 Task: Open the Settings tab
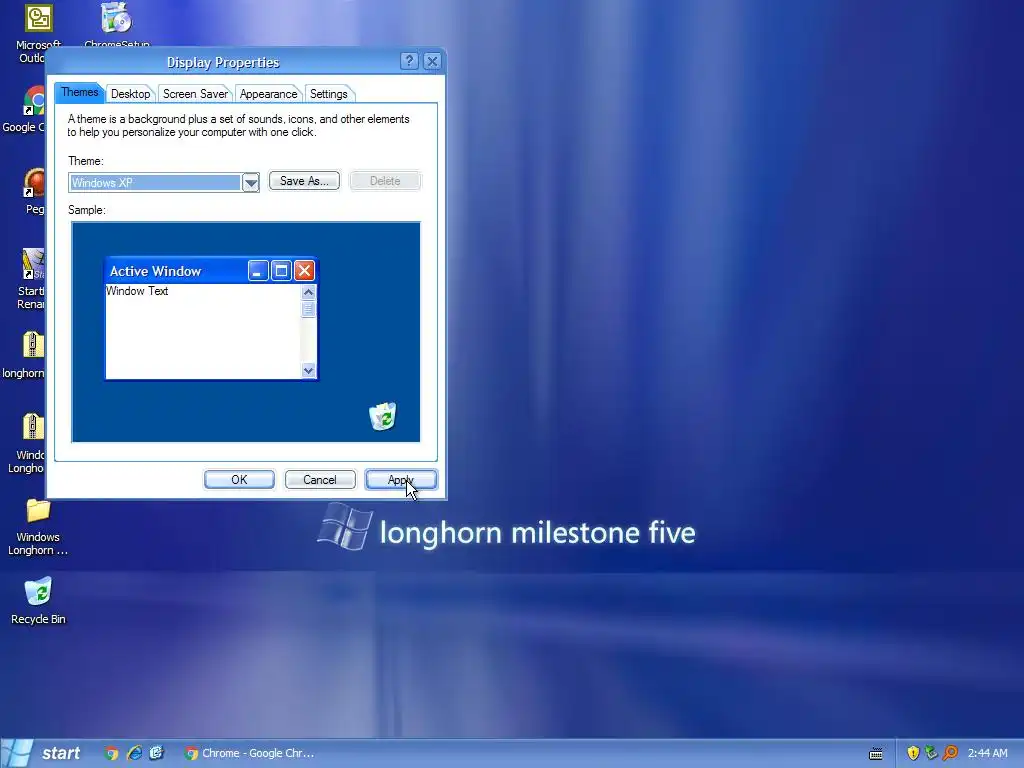pos(328,94)
